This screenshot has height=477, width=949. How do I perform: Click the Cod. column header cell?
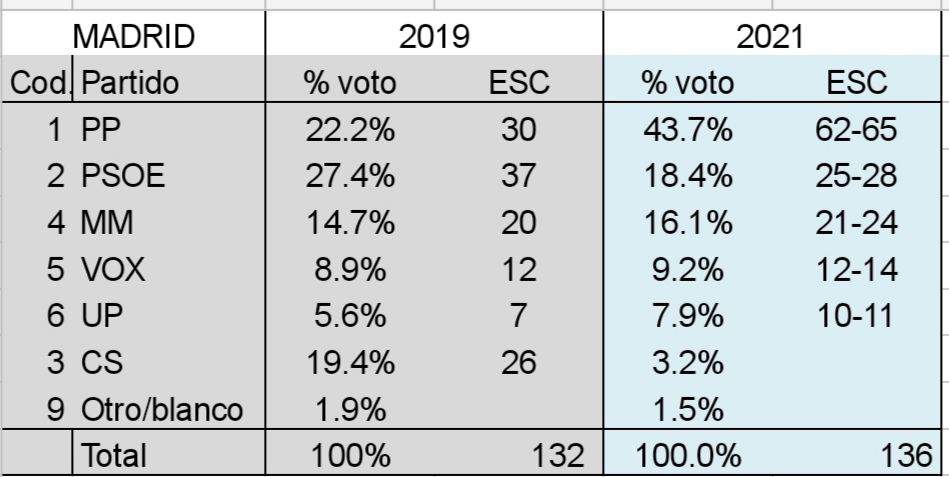(x=38, y=84)
